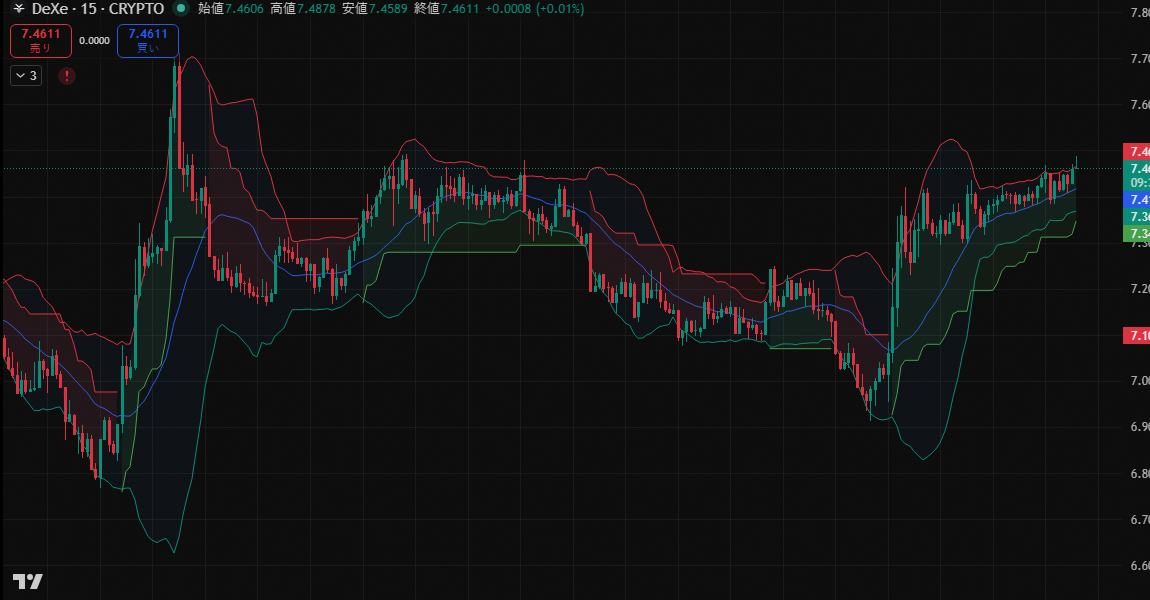The width and height of the screenshot is (1150, 600).
Task: Click the blue 7.4611 buy button
Action: tap(148, 40)
